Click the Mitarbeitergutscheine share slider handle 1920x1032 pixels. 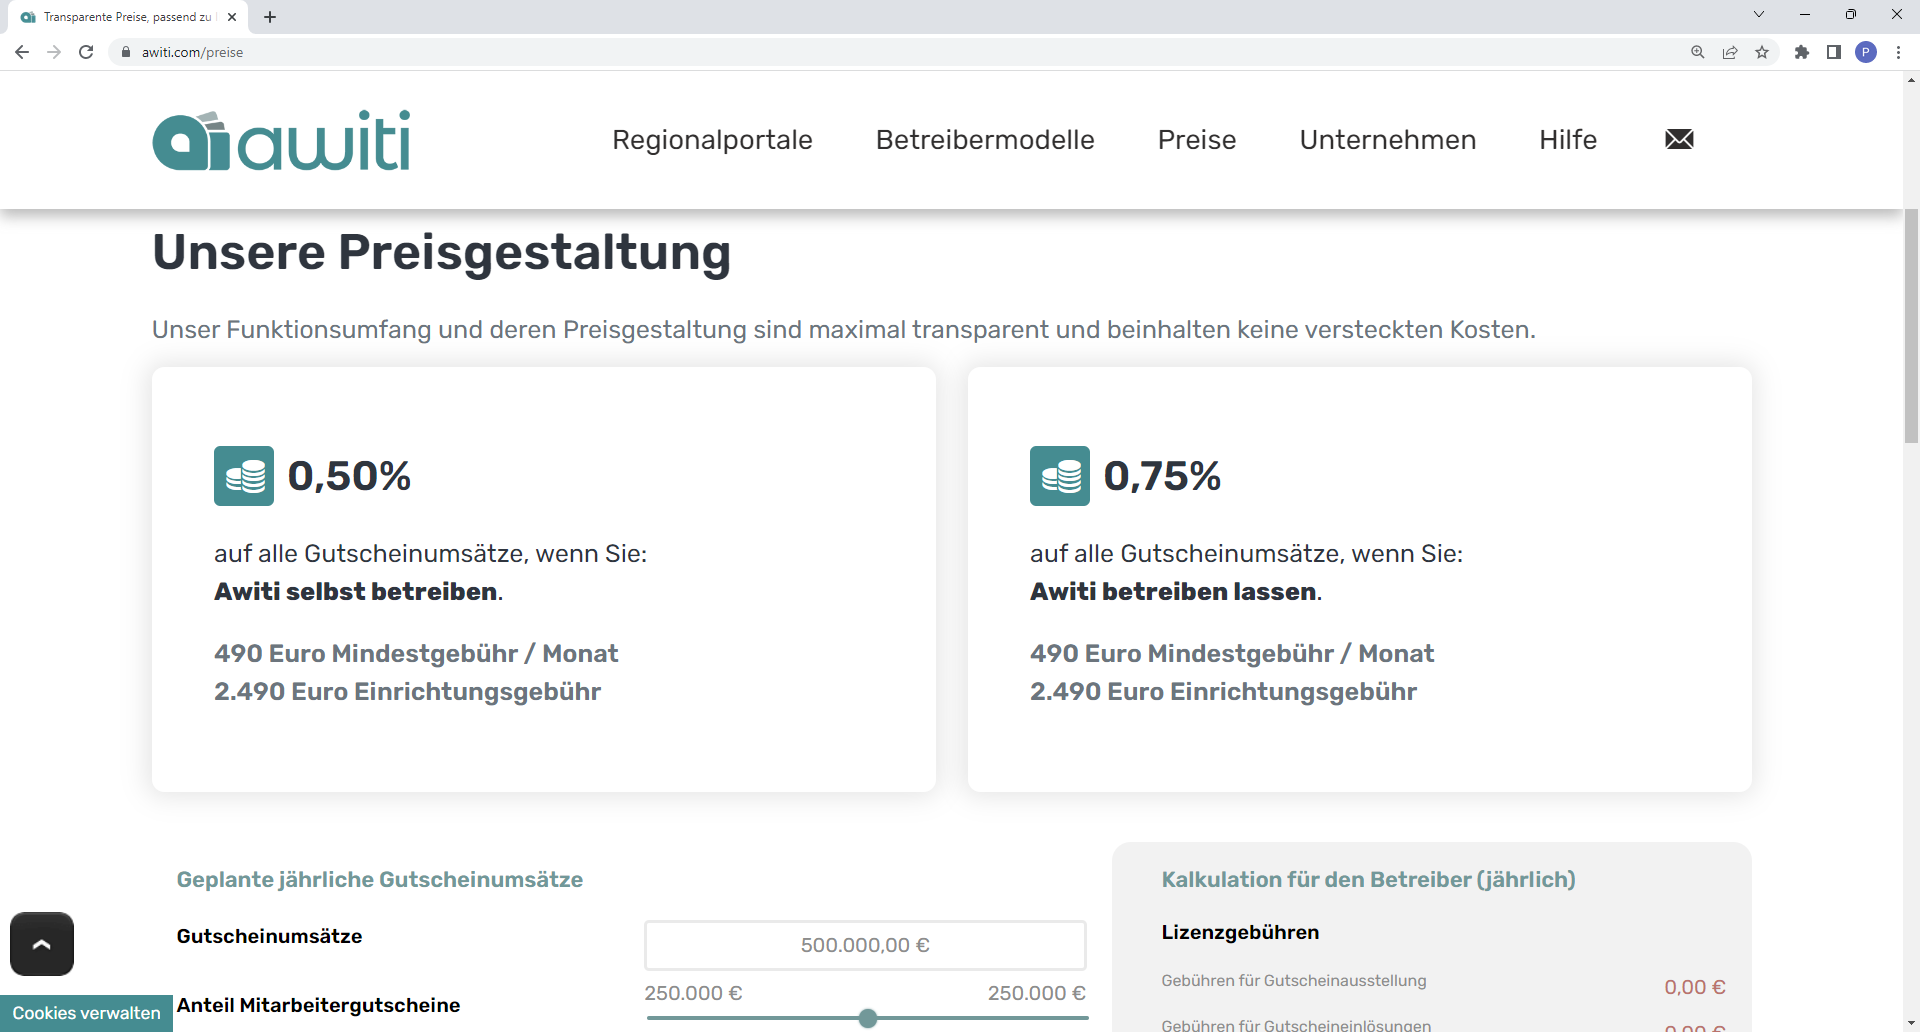[x=868, y=1018]
